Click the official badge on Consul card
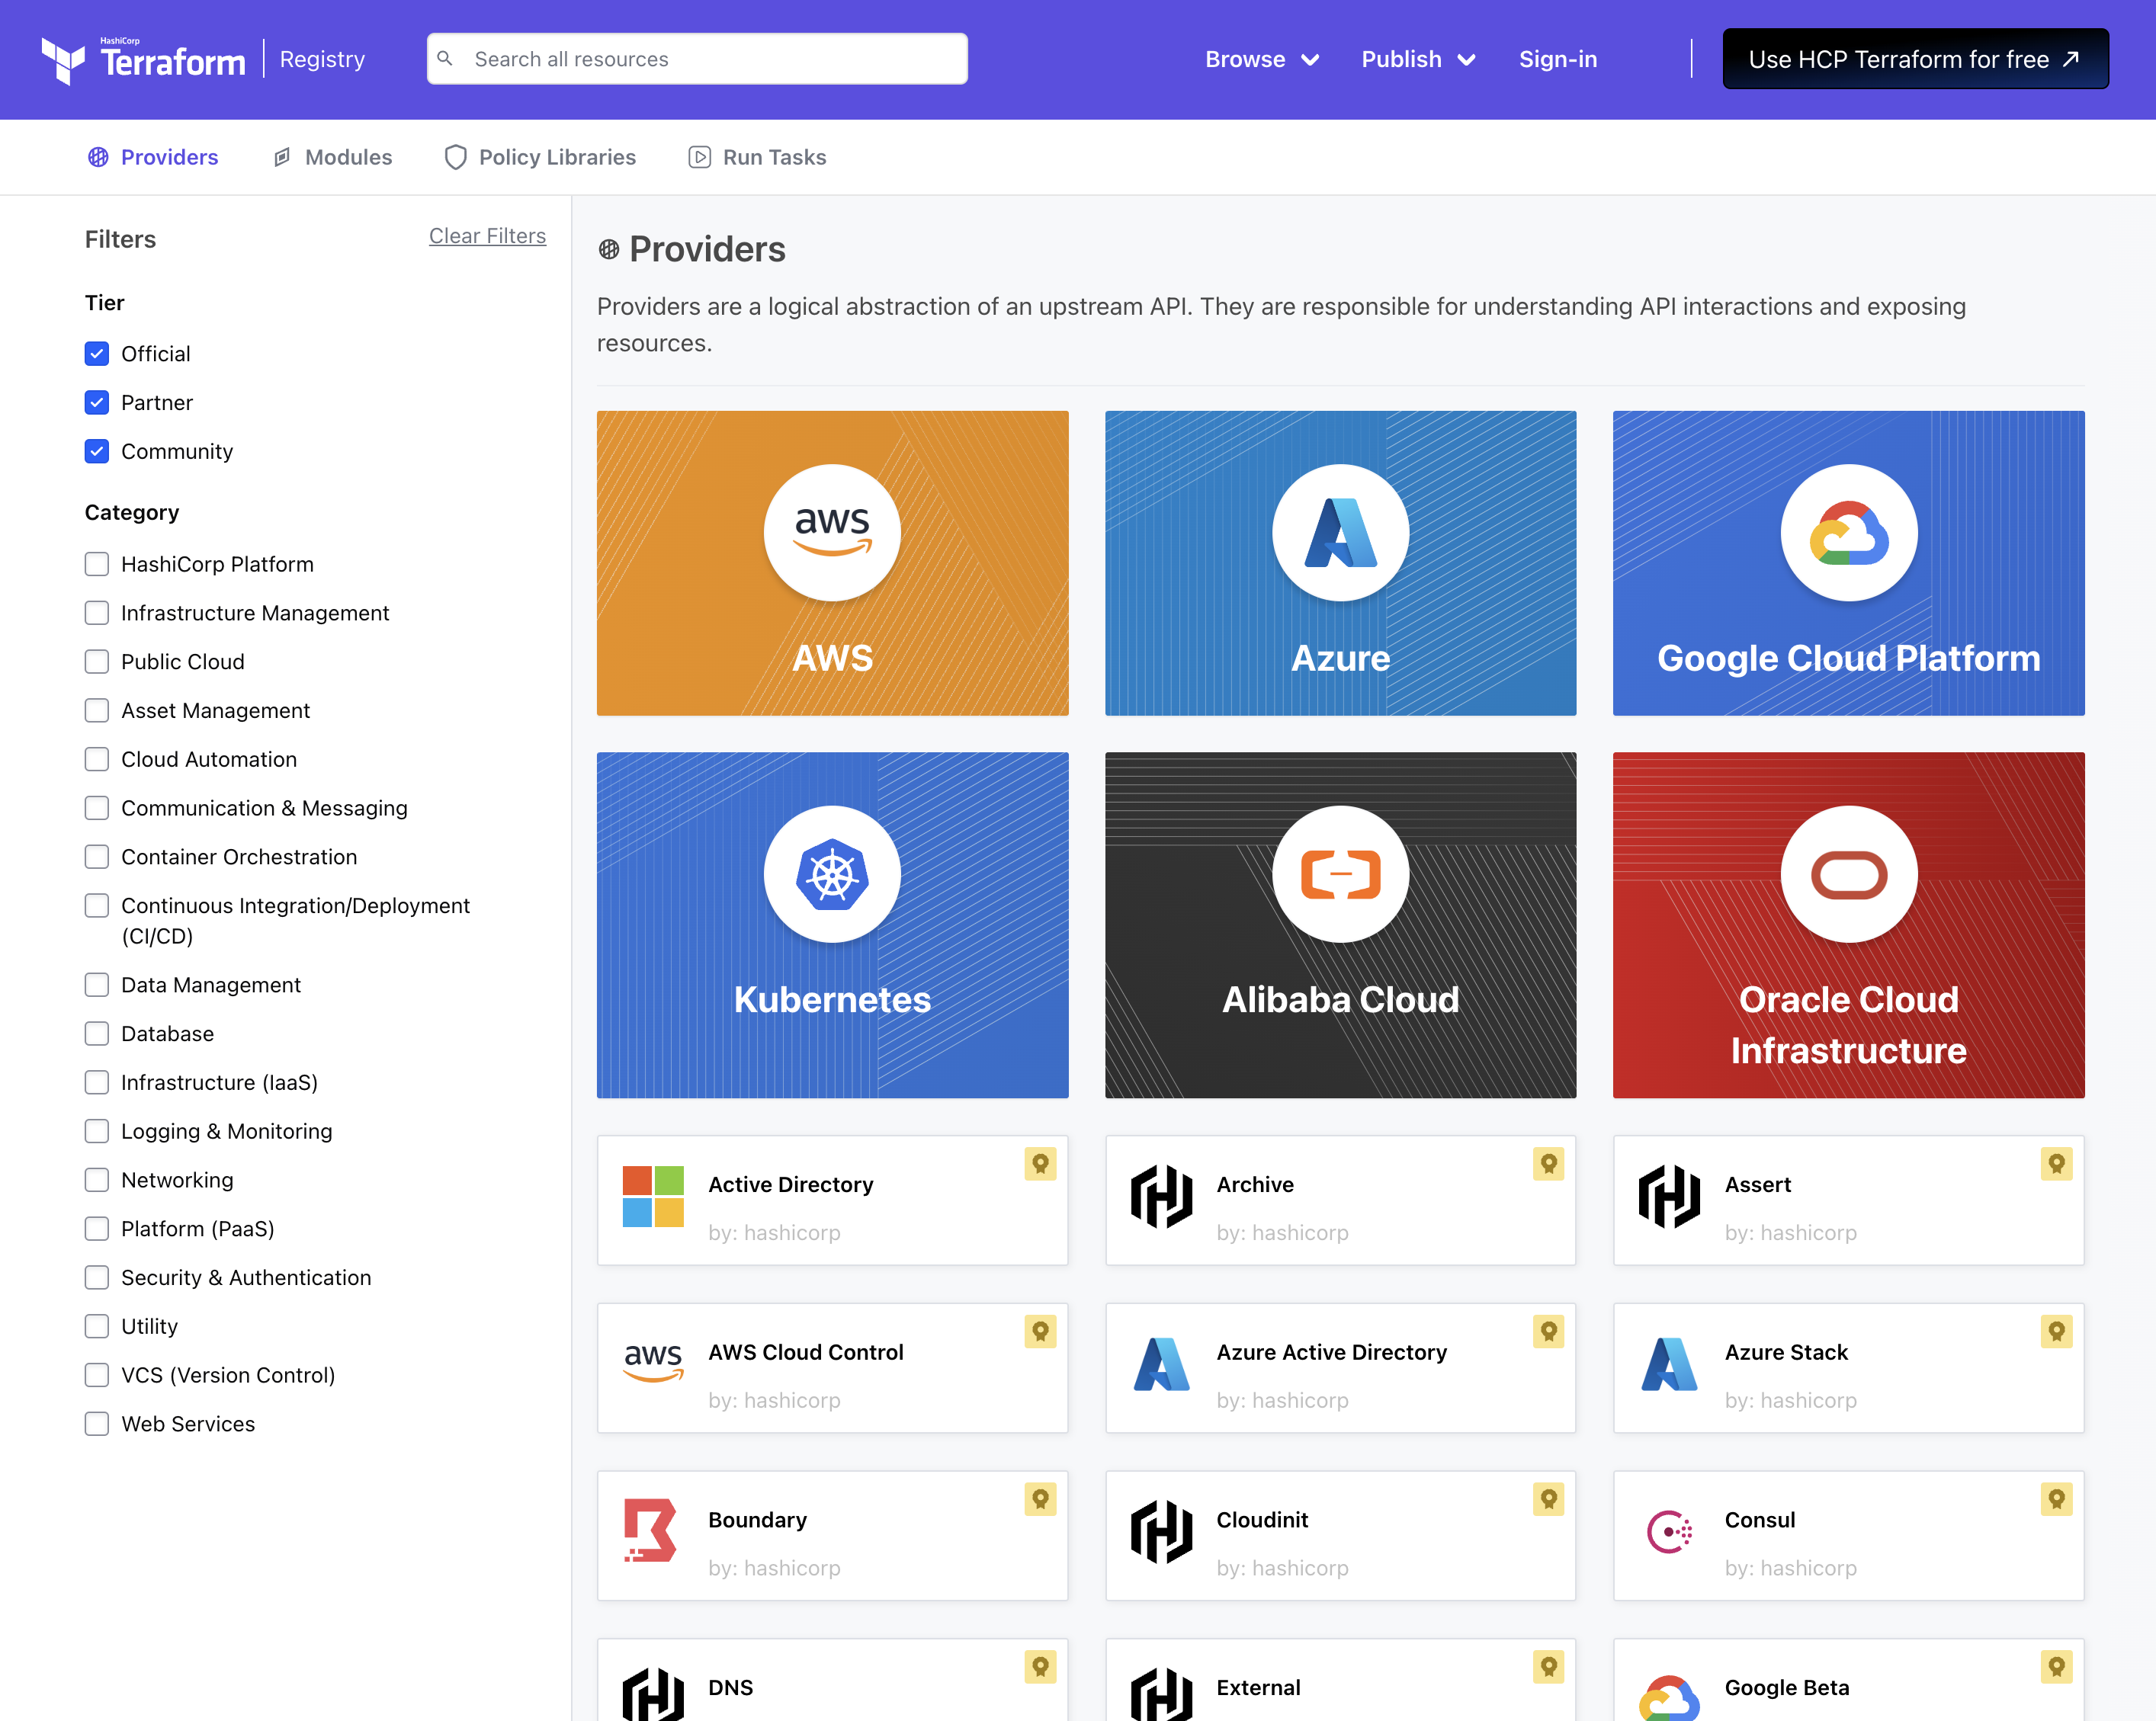2156x1721 pixels. [2056, 1499]
